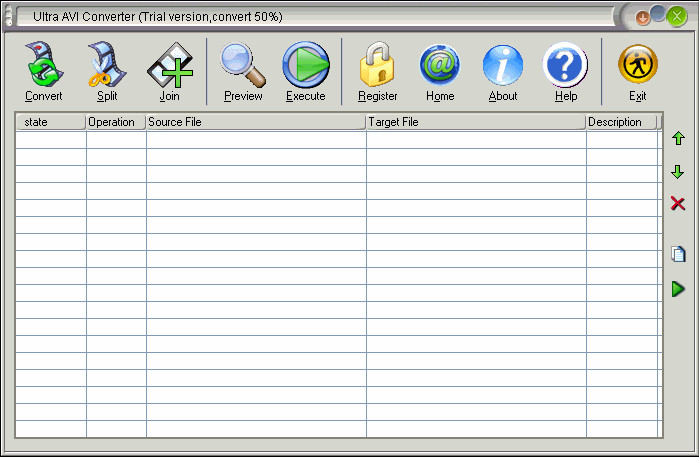This screenshot has height=457, width=699.
Task: Click the blue round title bar button
Action: tap(658, 13)
